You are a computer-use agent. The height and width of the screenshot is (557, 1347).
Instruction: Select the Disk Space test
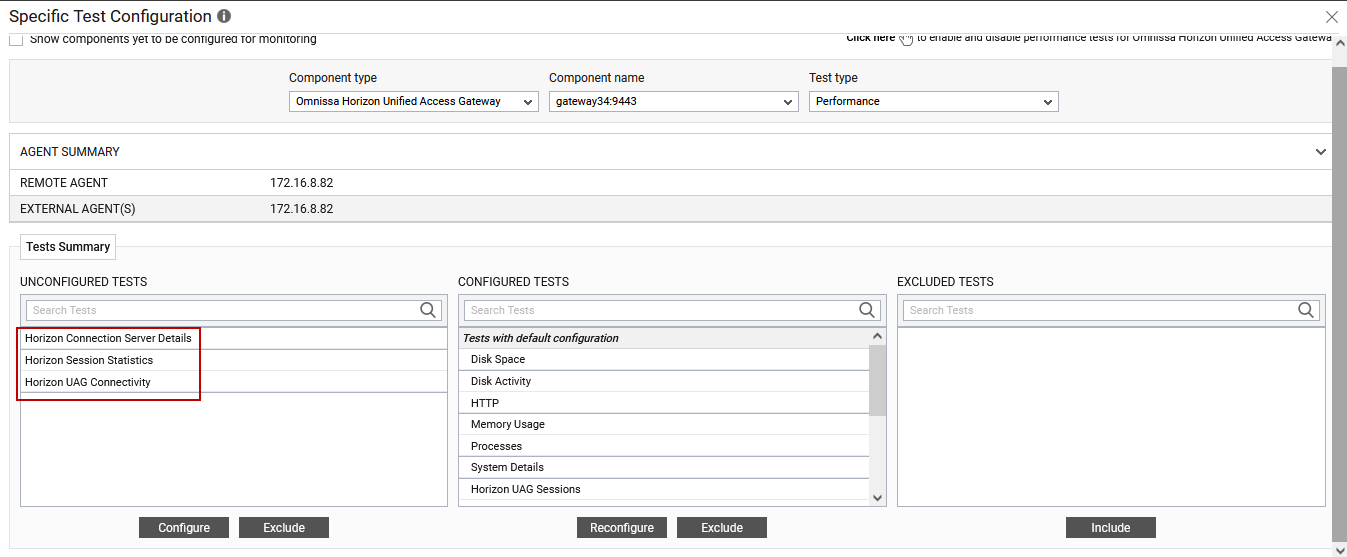point(665,359)
